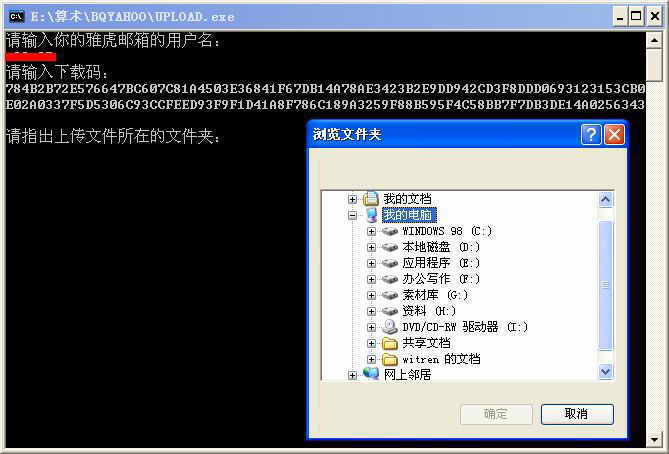
Task: Click the 共享文档 folder icon
Action: pyautogui.click(x=390, y=343)
